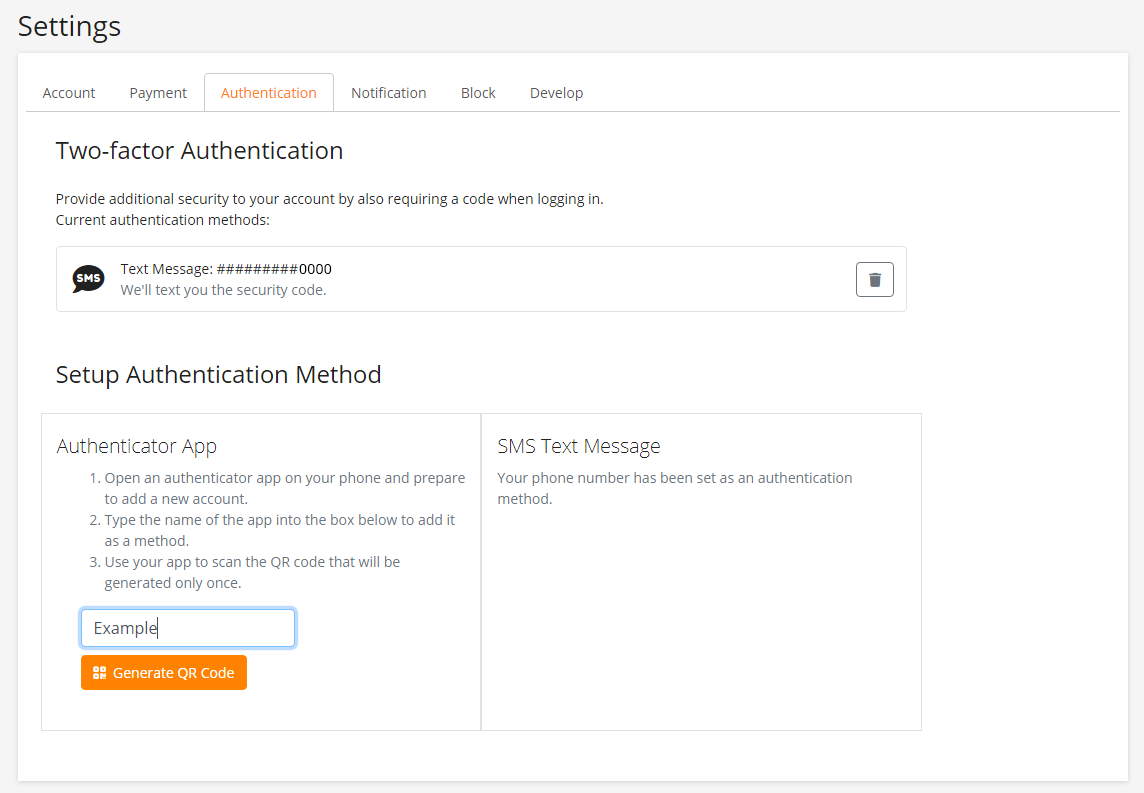Viewport: 1144px width, 793px height.
Task: Open the Account tab
Action: 69,93
